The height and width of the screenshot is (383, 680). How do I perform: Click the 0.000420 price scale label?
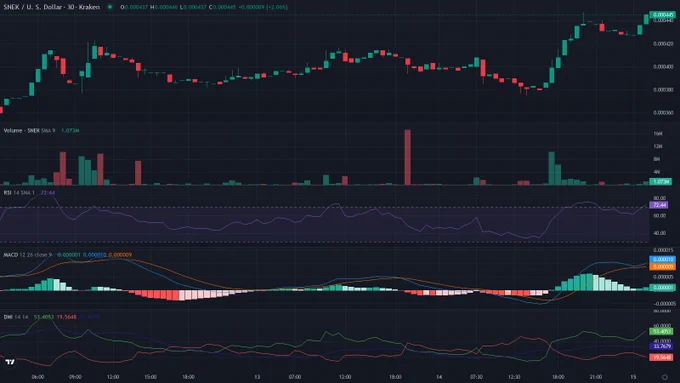tap(663, 44)
